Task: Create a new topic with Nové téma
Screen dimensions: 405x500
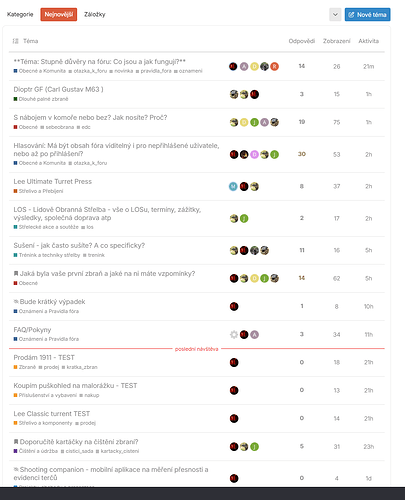Action: click(367, 15)
